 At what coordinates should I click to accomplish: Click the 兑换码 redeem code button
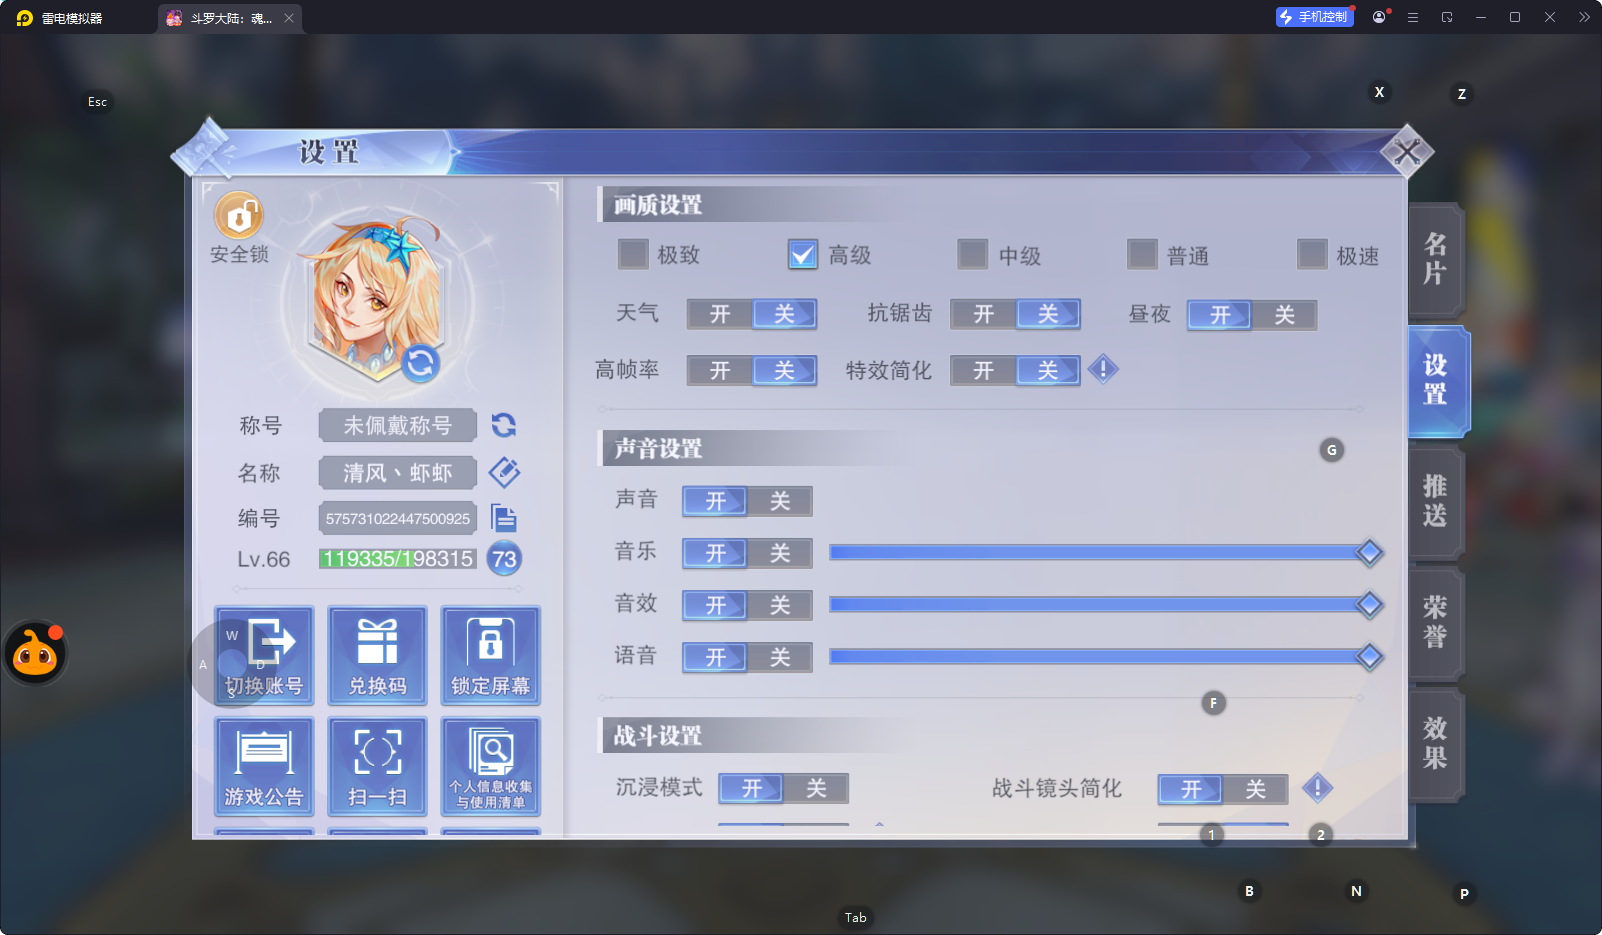click(377, 655)
